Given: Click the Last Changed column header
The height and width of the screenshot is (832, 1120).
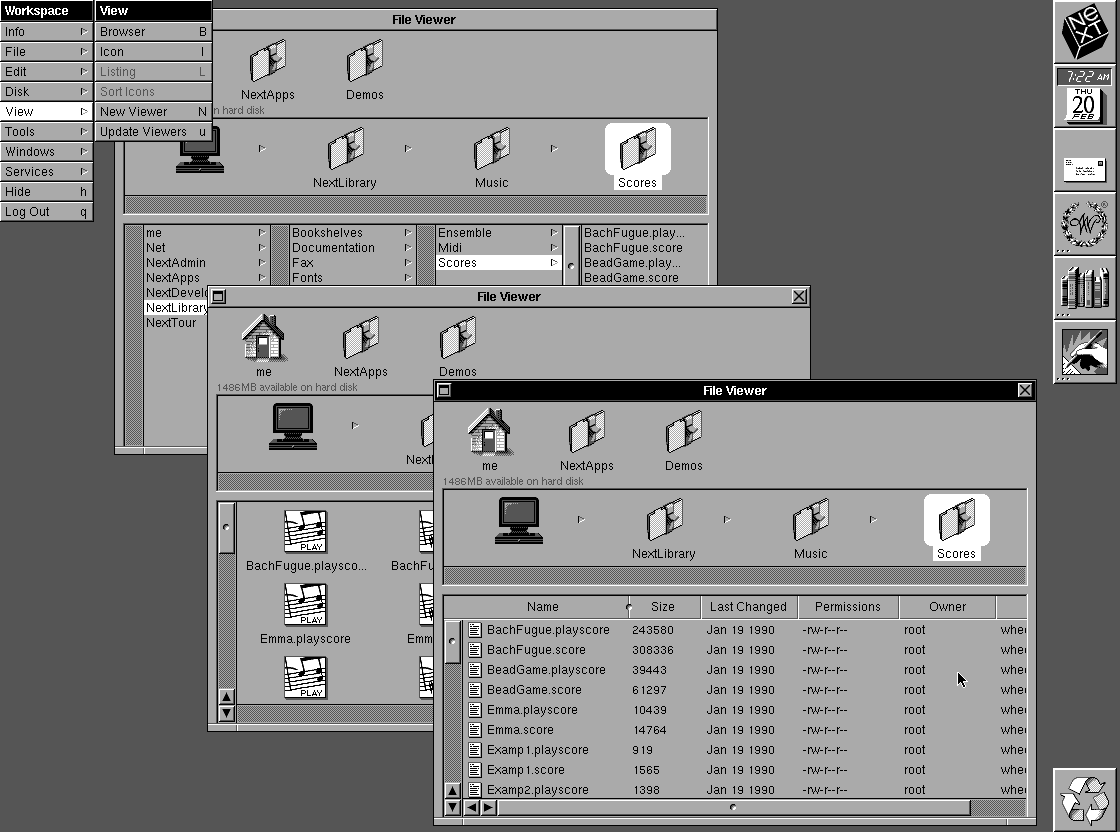Looking at the screenshot, I should tap(748, 606).
